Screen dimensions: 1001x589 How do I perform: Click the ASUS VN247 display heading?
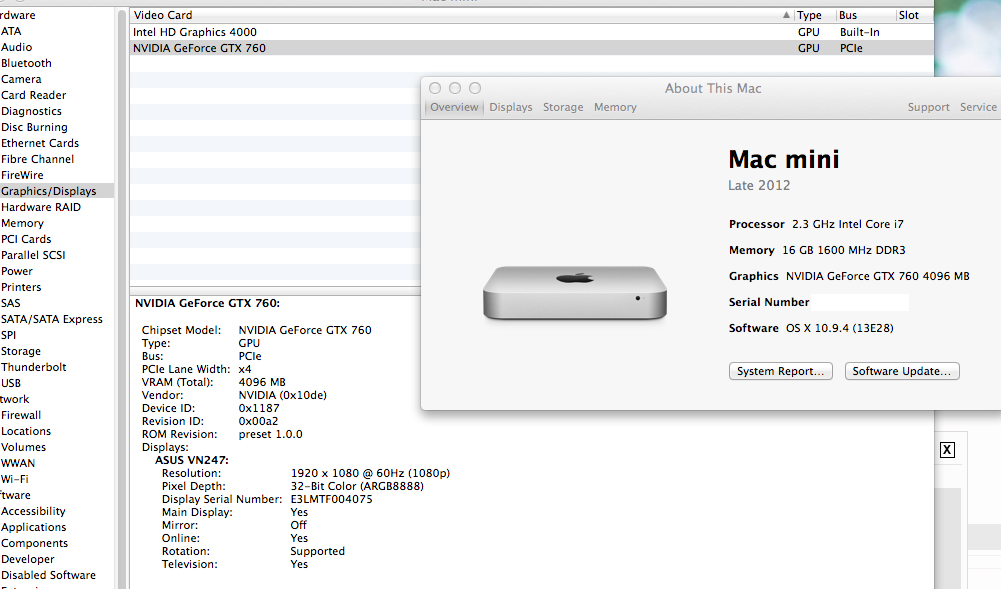[x=192, y=460]
